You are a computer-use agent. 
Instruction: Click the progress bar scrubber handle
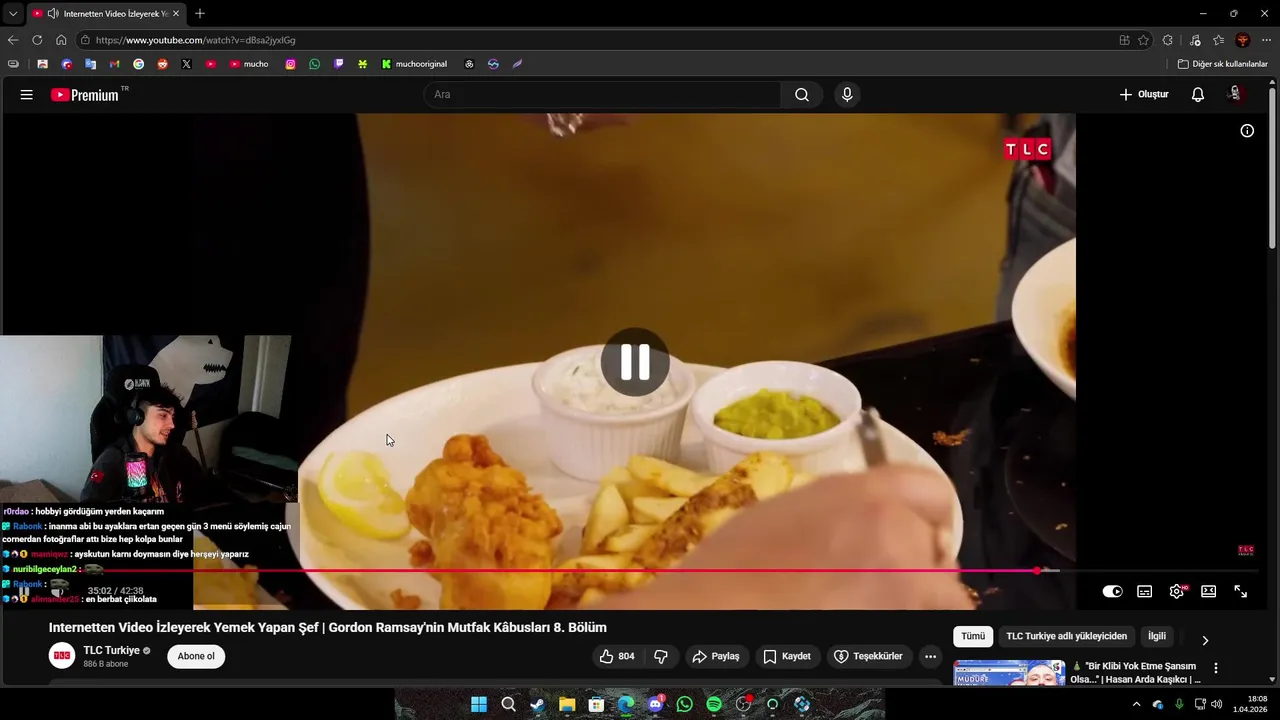pos(1037,571)
